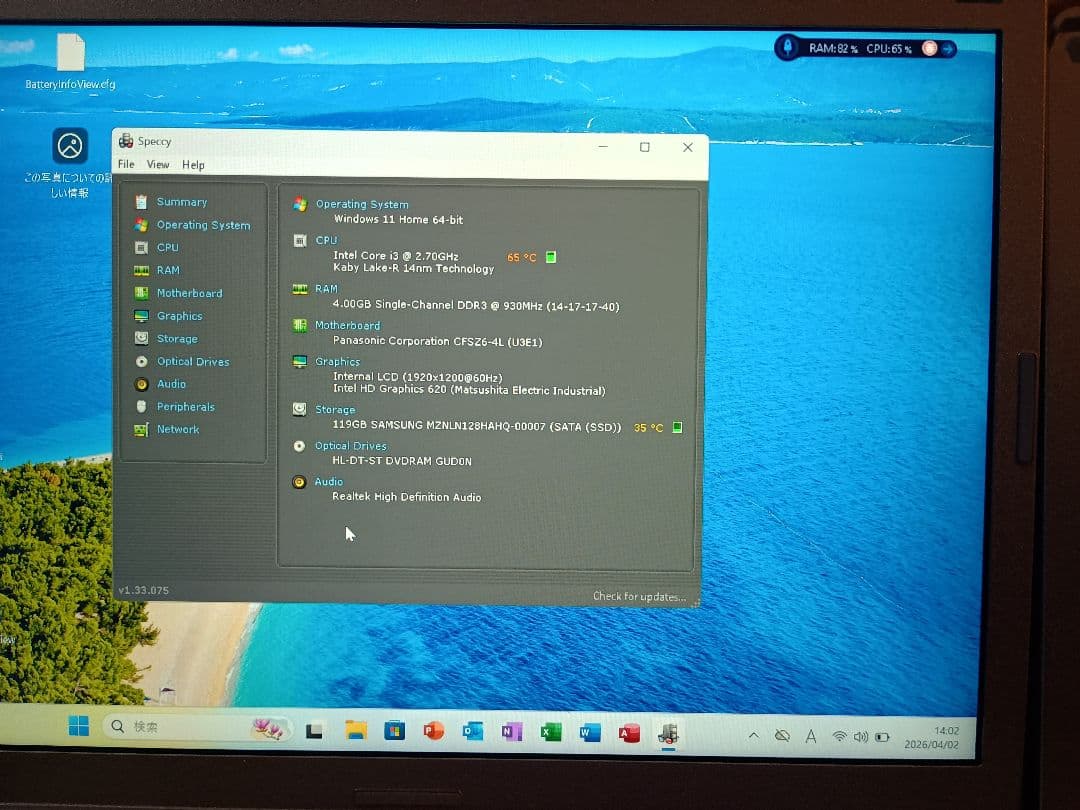The image size is (1080, 810).
Task: Select the RAM icon in the sidebar
Action: pyautogui.click(x=142, y=271)
